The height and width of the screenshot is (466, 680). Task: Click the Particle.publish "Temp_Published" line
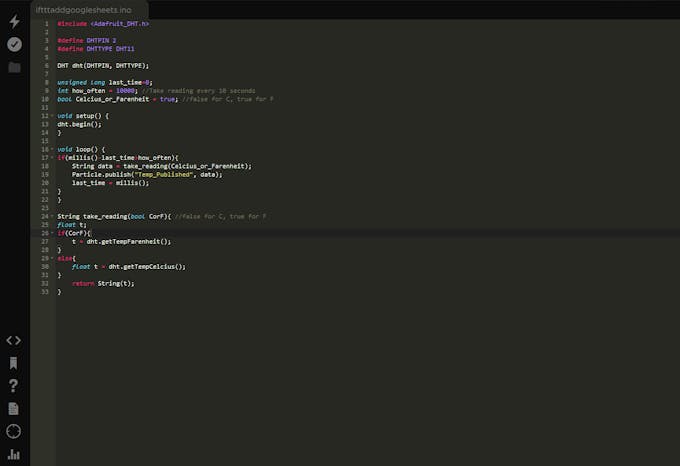(147, 174)
